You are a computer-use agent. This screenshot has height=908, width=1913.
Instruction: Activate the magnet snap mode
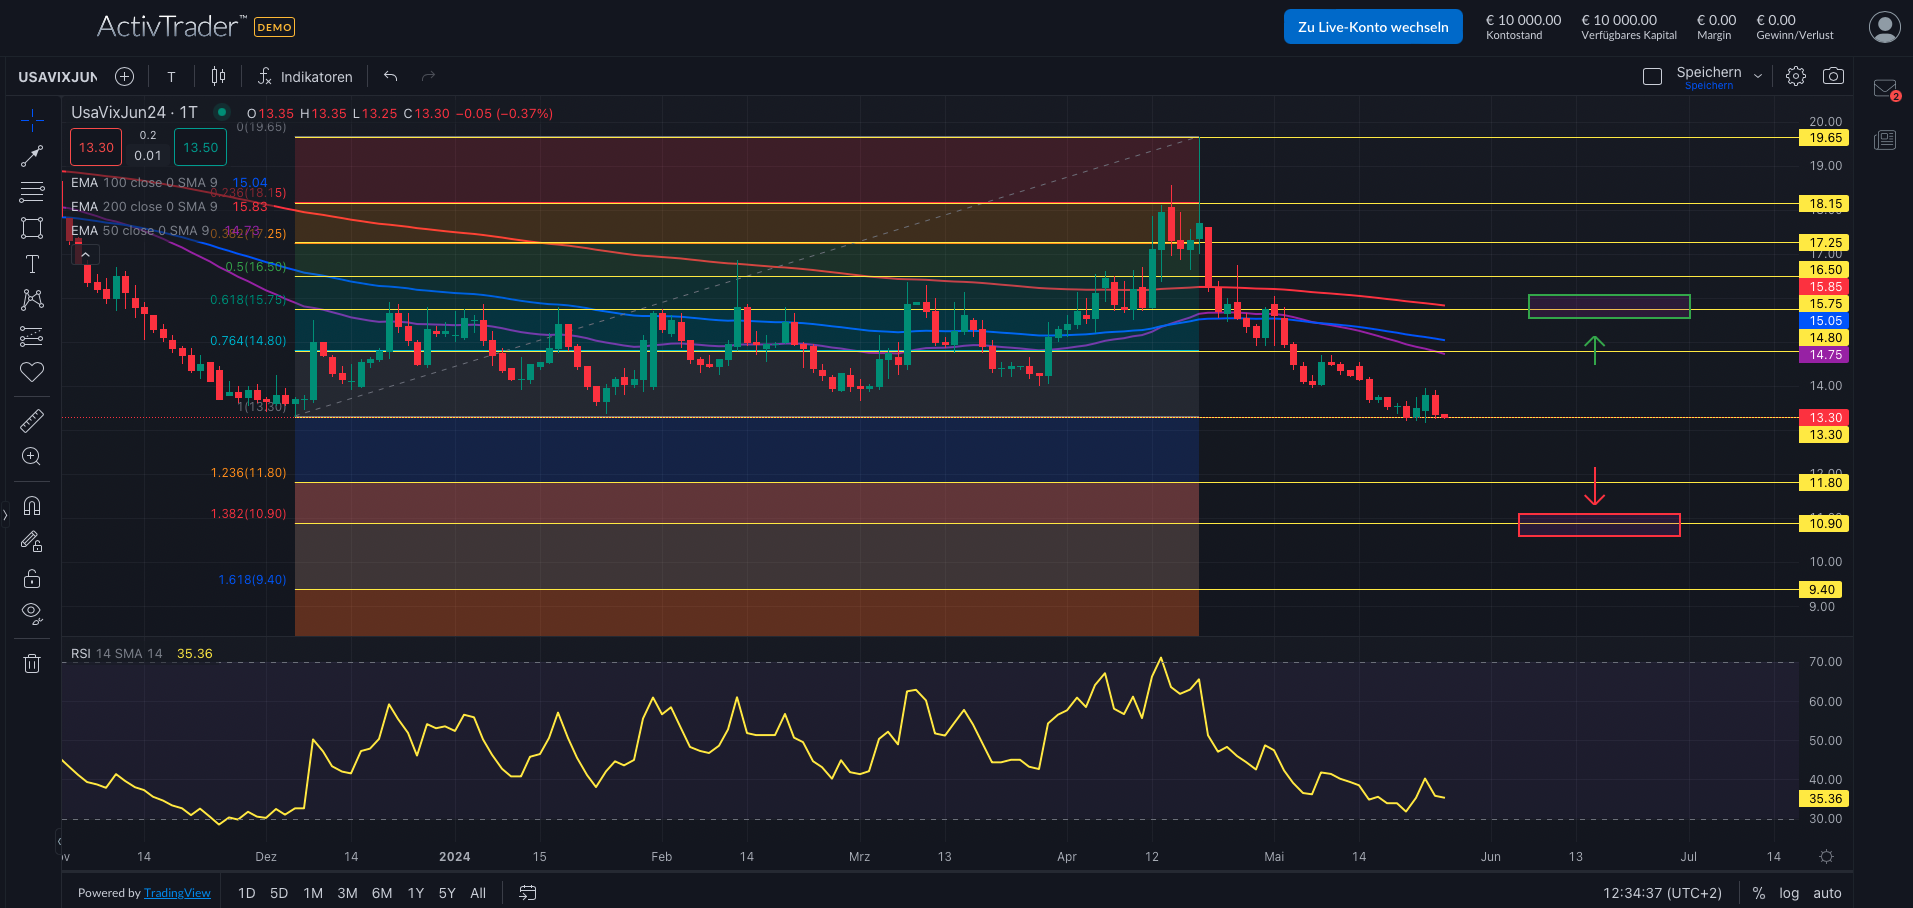(x=32, y=506)
